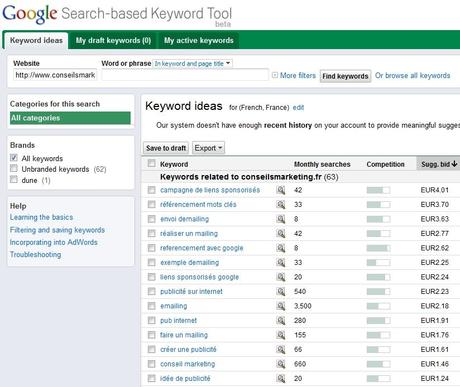
Task: Tick checkbox for publicité sur internet
Action: coord(152,291)
